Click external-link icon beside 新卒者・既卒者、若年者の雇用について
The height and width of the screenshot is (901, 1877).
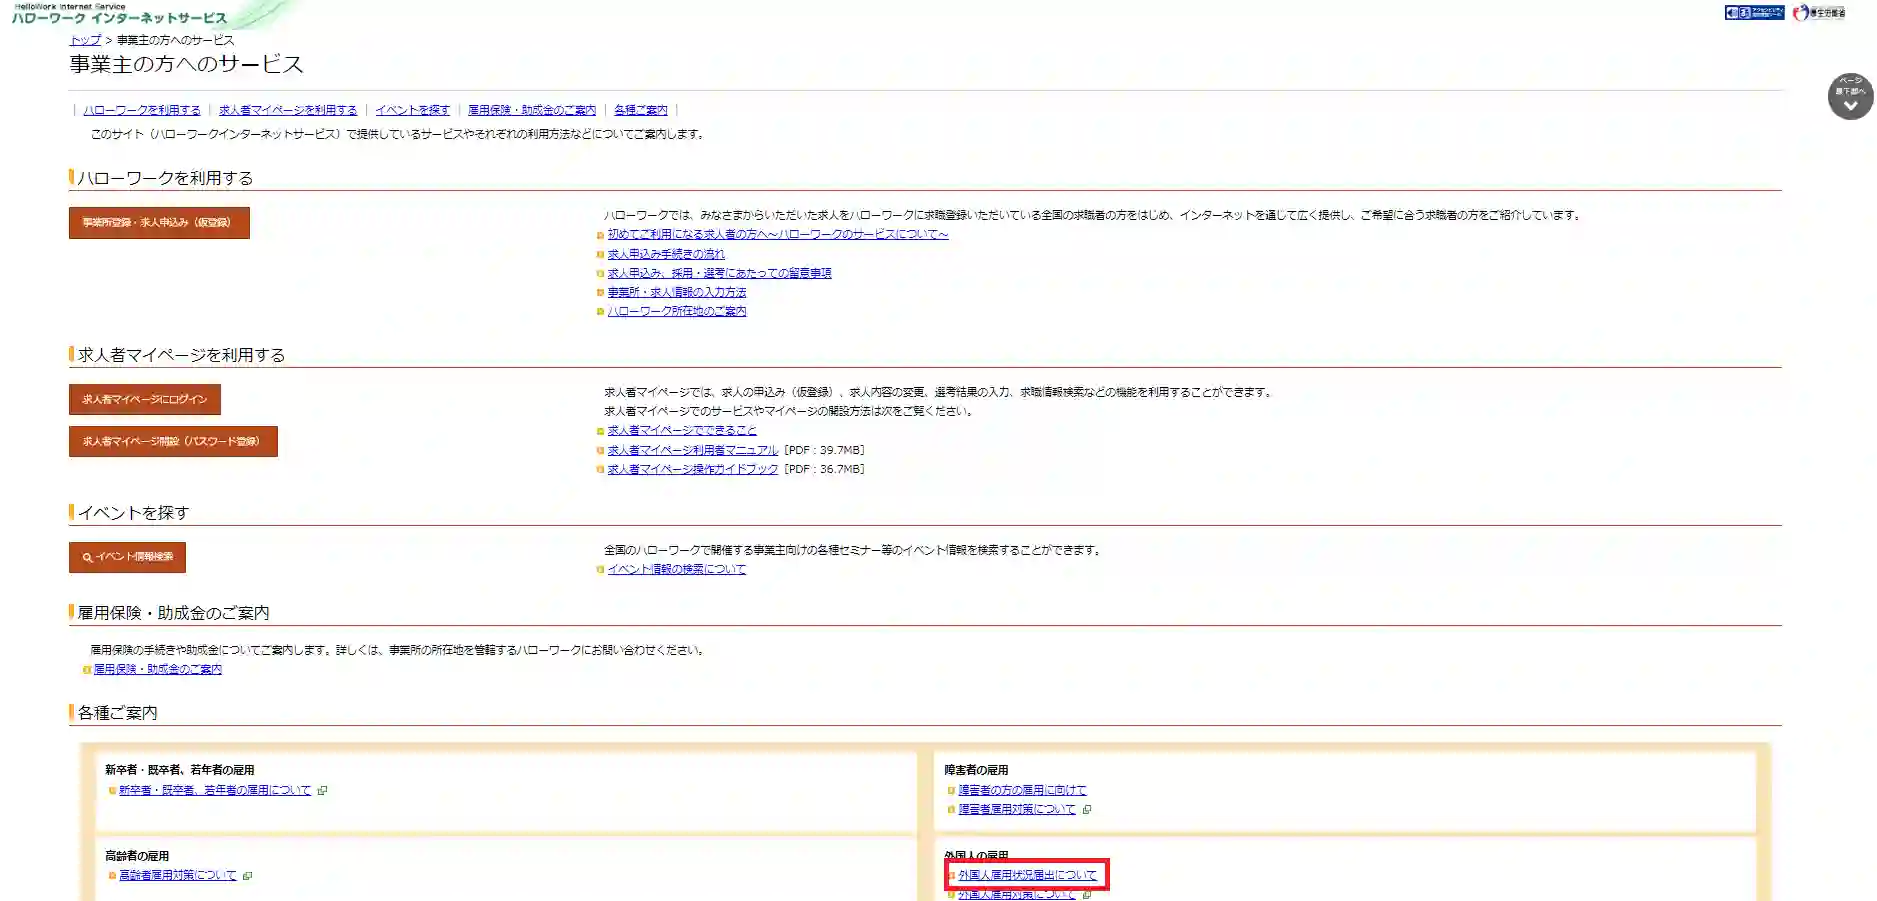322,791
